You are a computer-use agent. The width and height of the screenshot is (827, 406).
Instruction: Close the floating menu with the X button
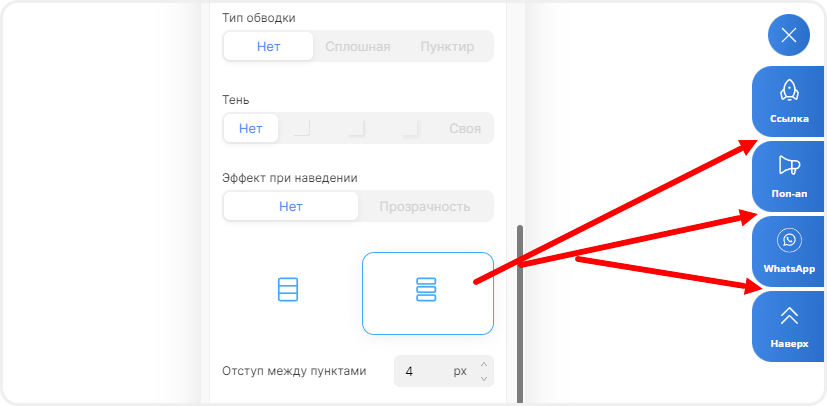point(788,35)
